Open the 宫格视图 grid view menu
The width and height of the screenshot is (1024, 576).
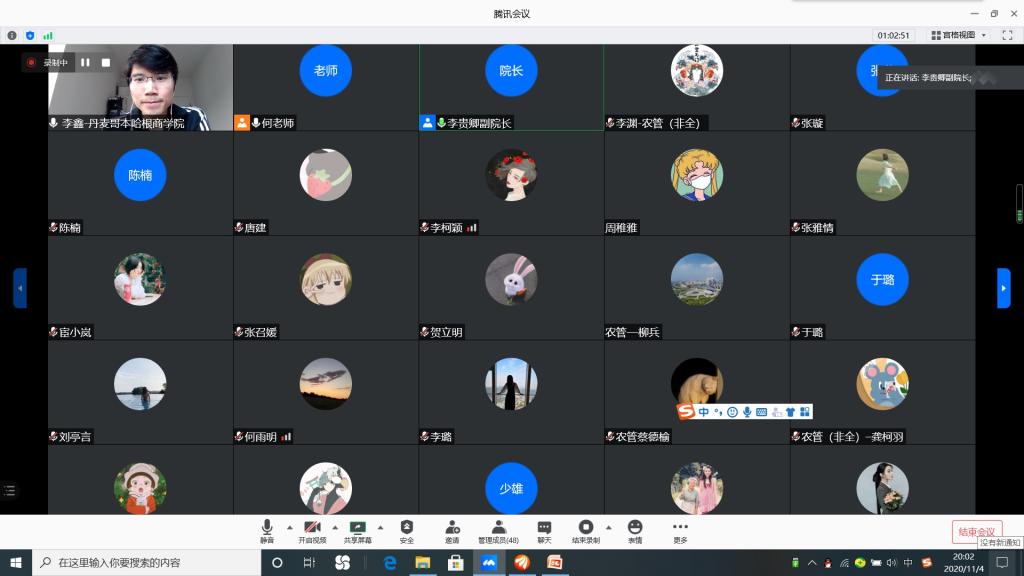(958, 35)
